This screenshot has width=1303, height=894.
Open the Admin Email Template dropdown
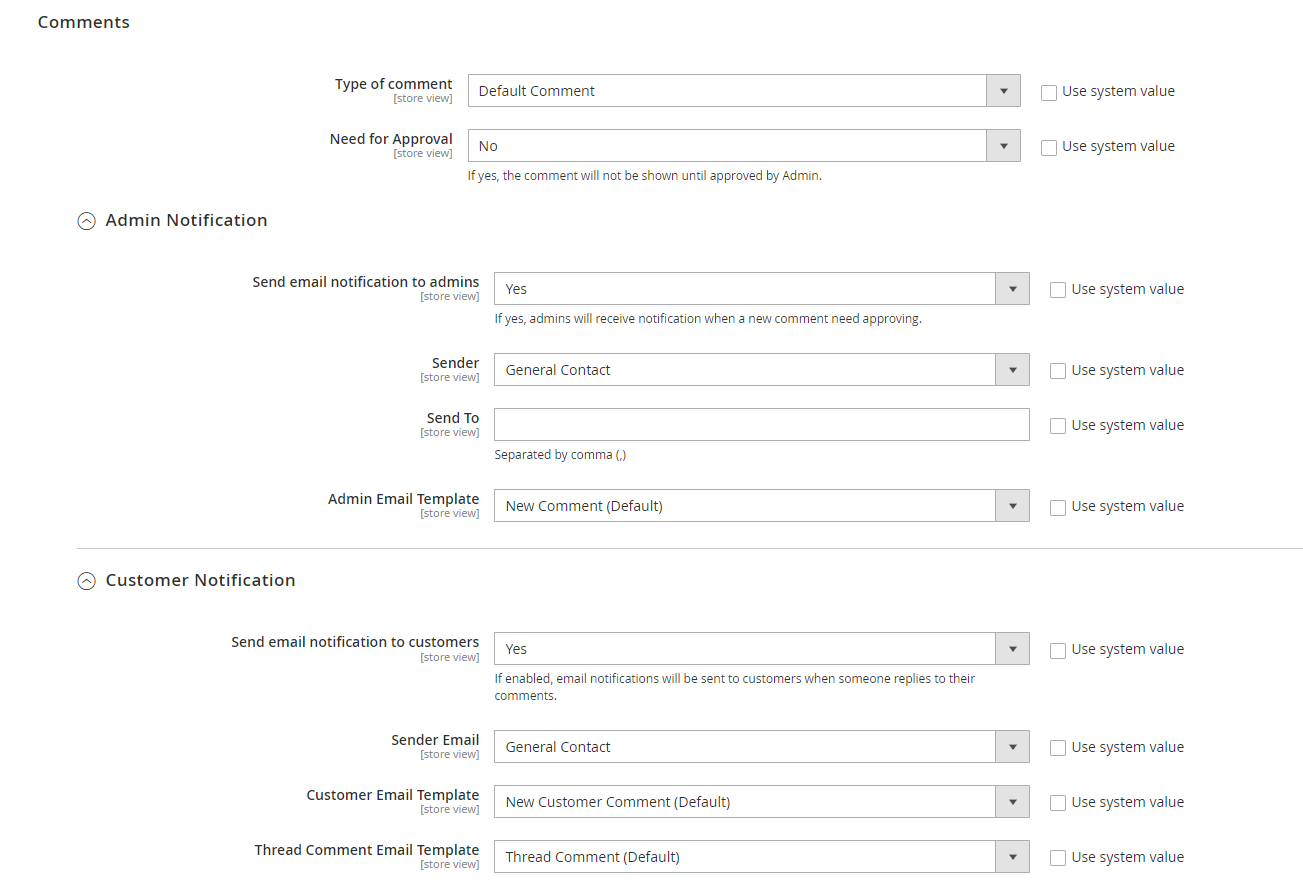click(x=761, y=506)
